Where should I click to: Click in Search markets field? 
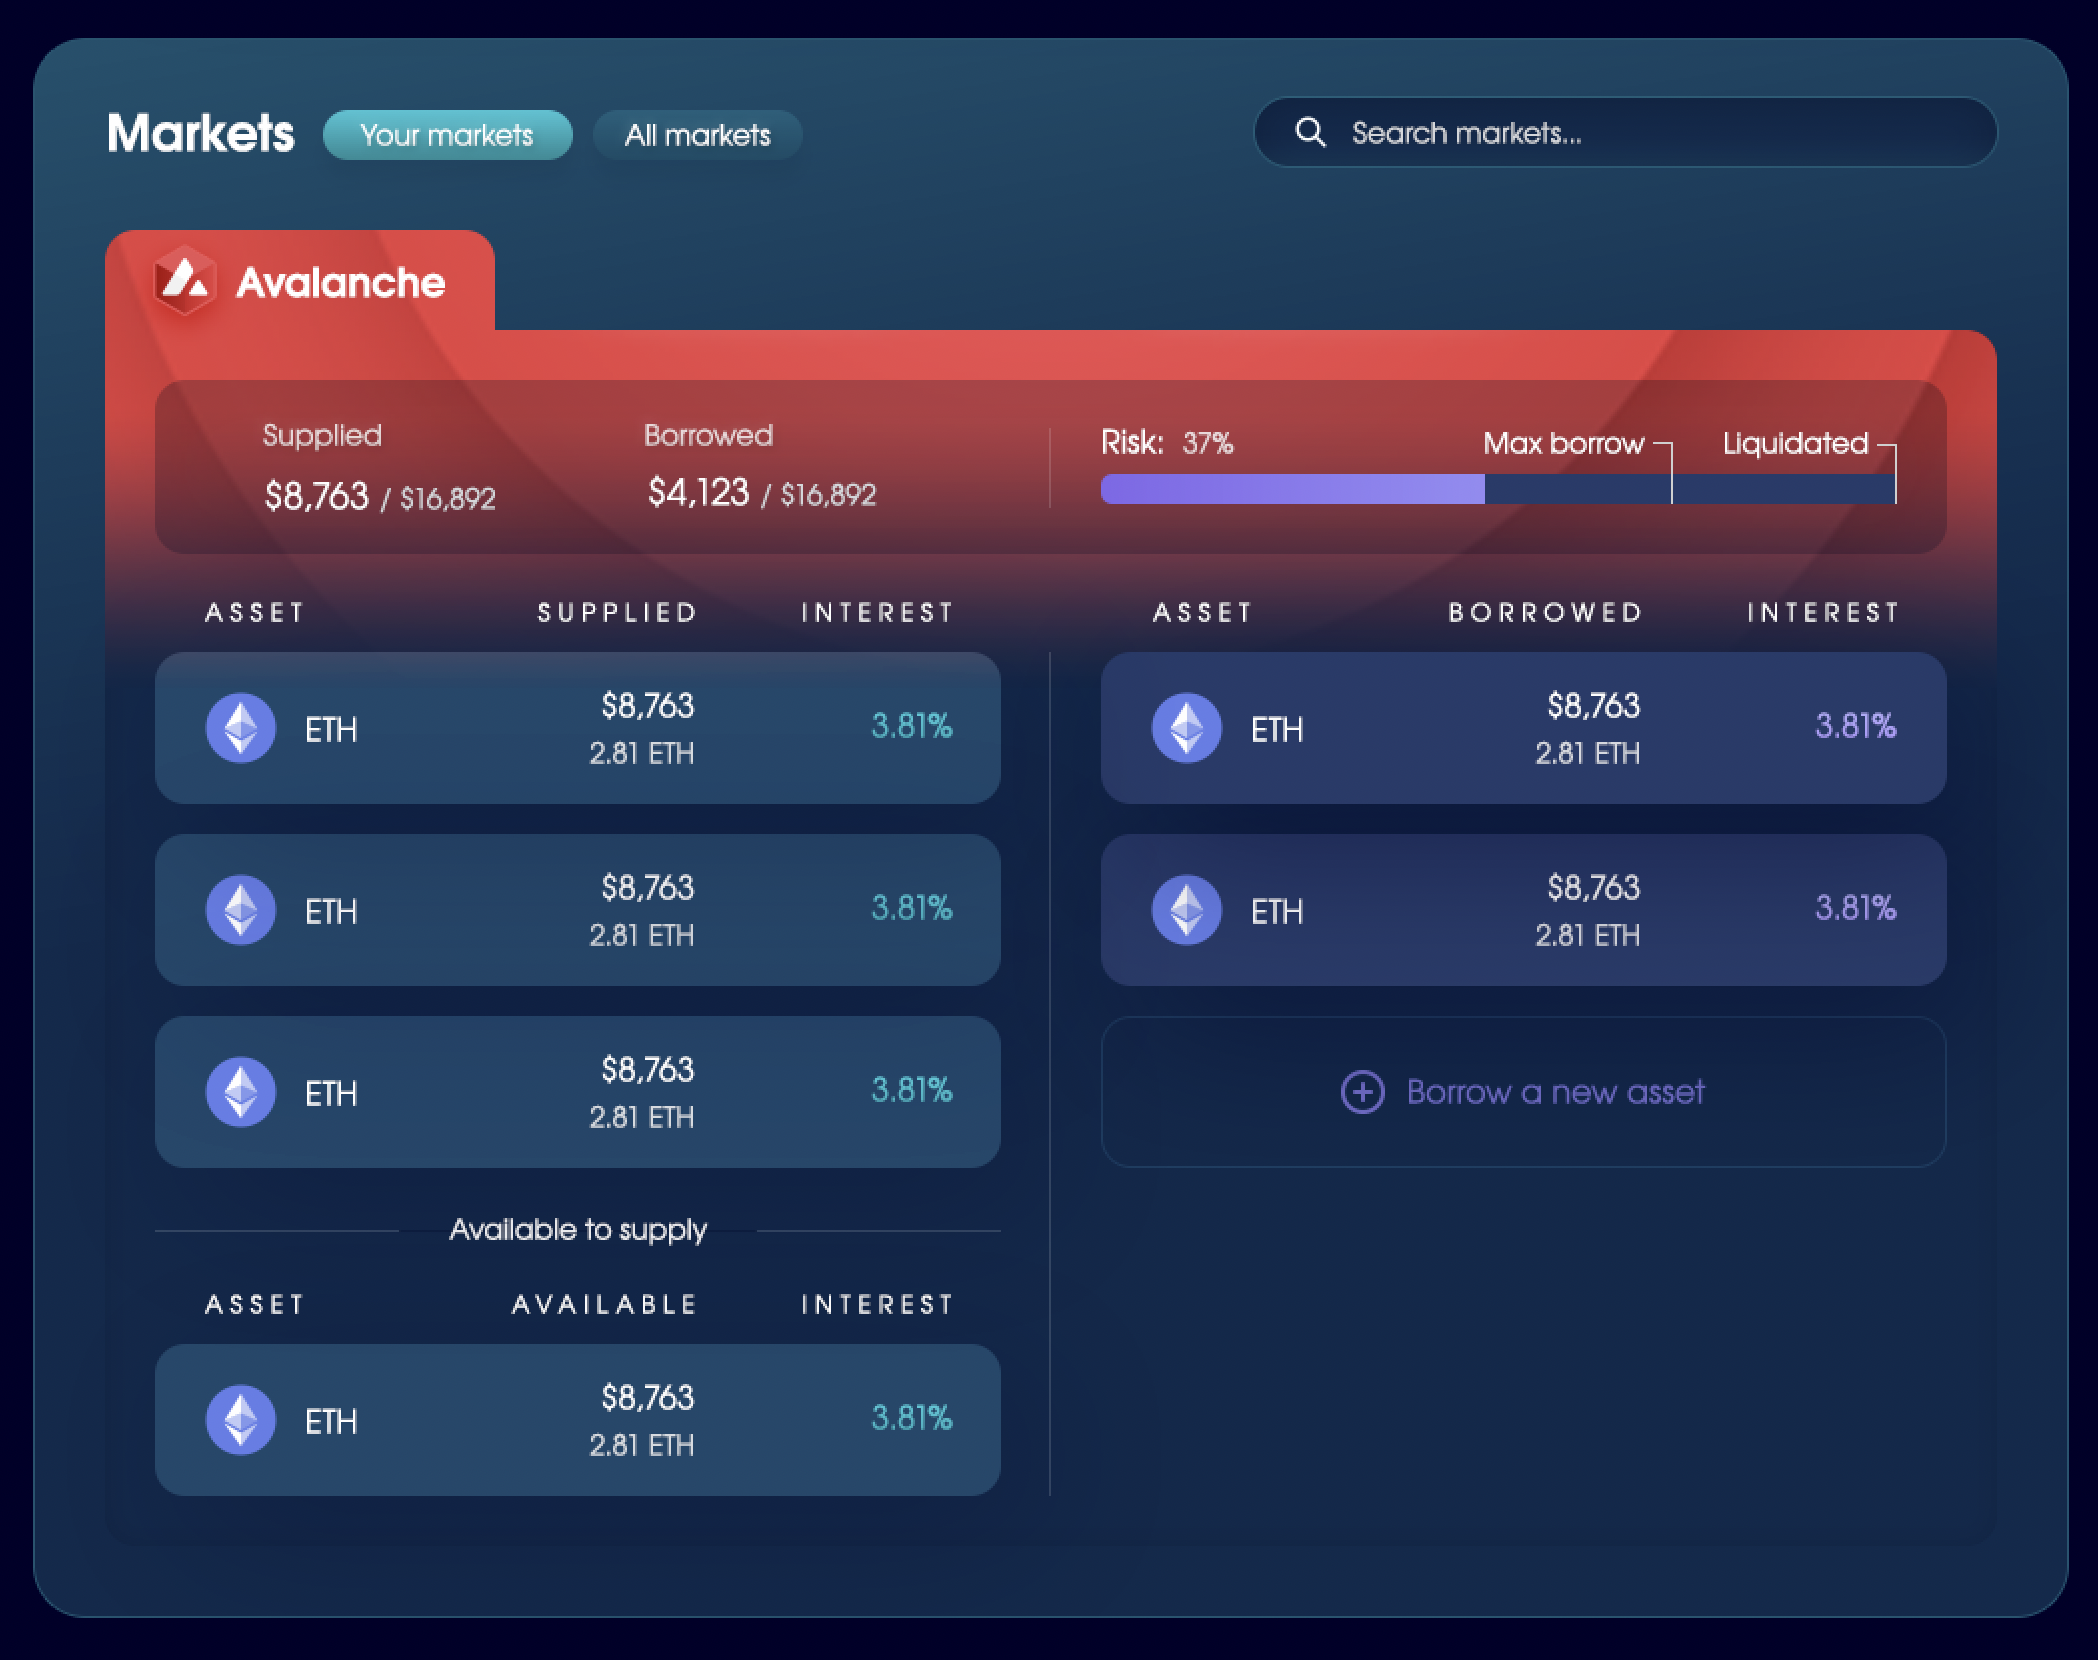tap(1650, 133)
